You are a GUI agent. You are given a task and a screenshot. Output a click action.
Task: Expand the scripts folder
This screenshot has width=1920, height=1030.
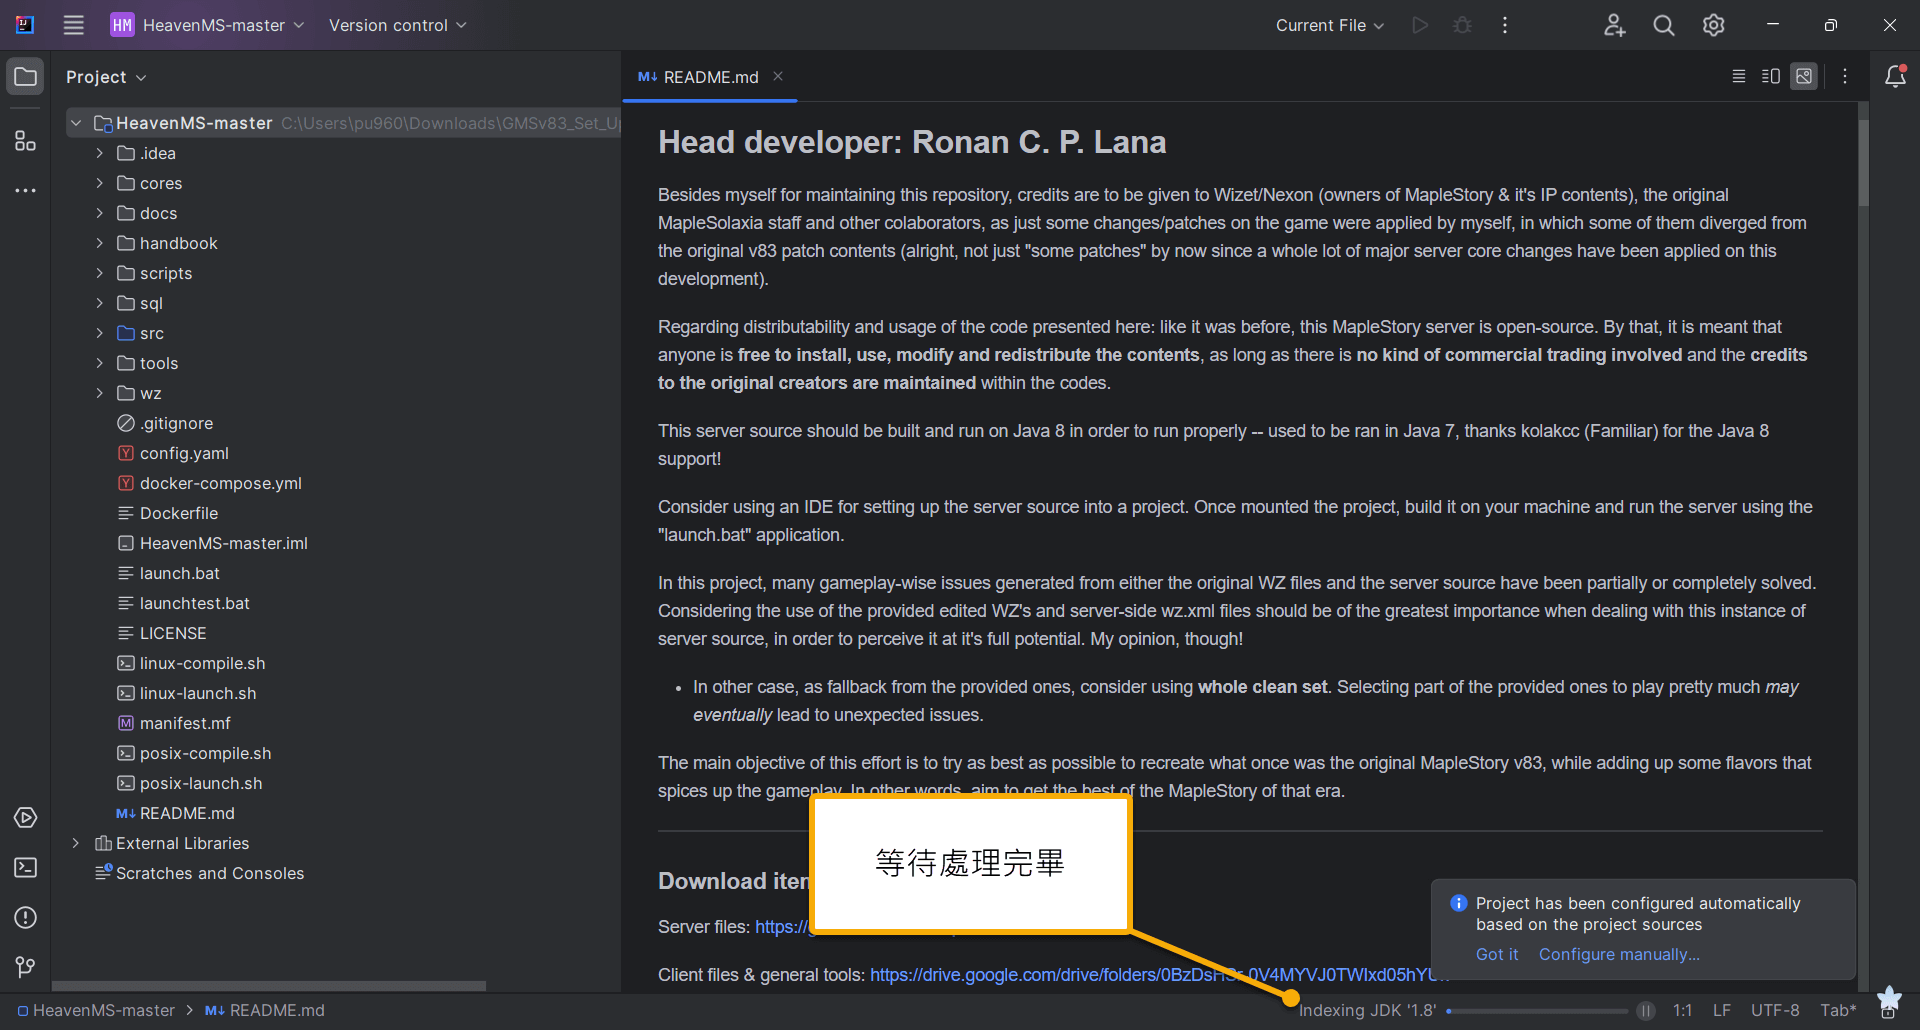[x=99, y=273]
